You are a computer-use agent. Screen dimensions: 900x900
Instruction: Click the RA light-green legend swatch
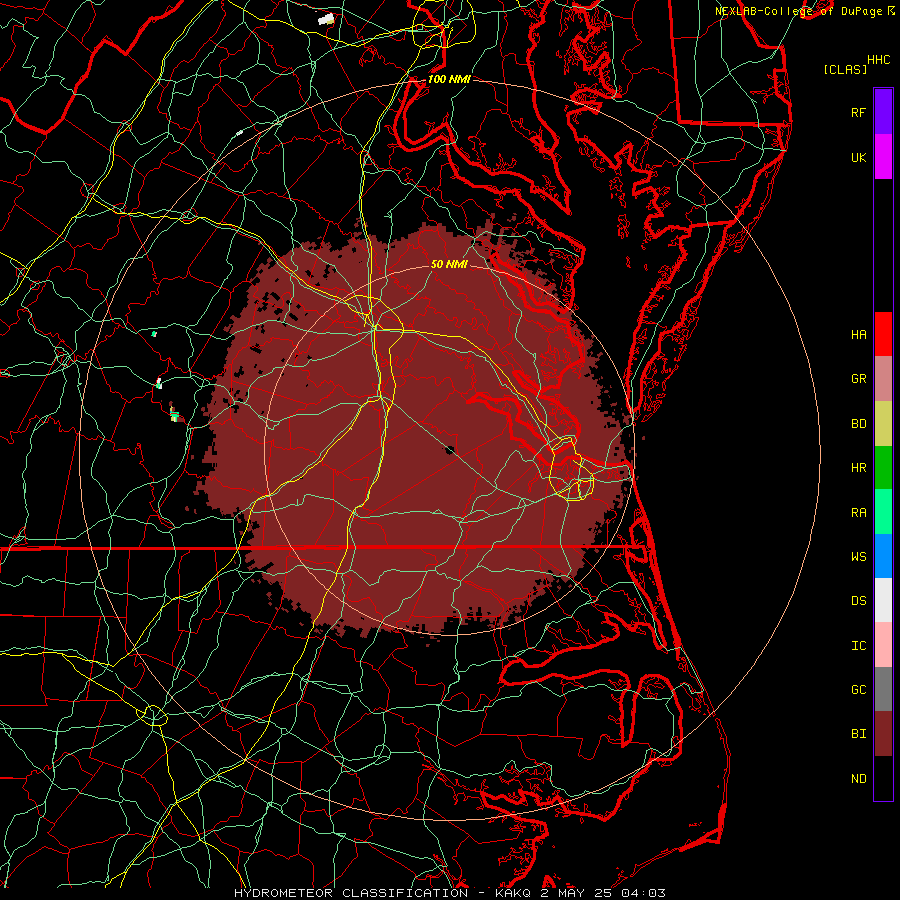coord(883,512)
